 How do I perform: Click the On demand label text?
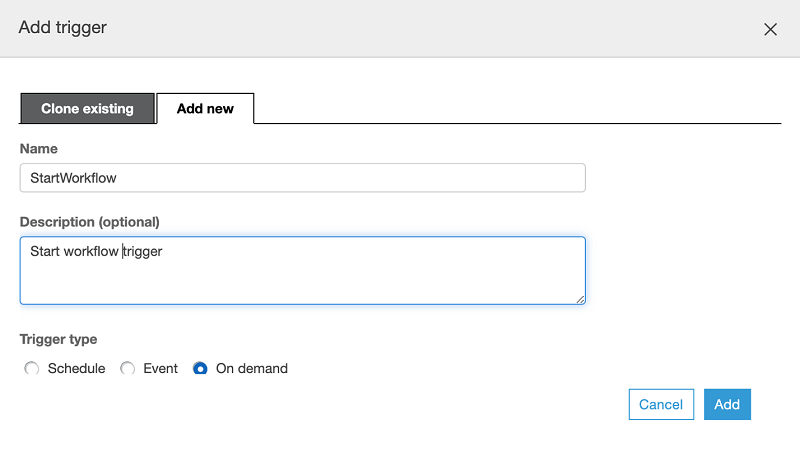coord(251,369)
